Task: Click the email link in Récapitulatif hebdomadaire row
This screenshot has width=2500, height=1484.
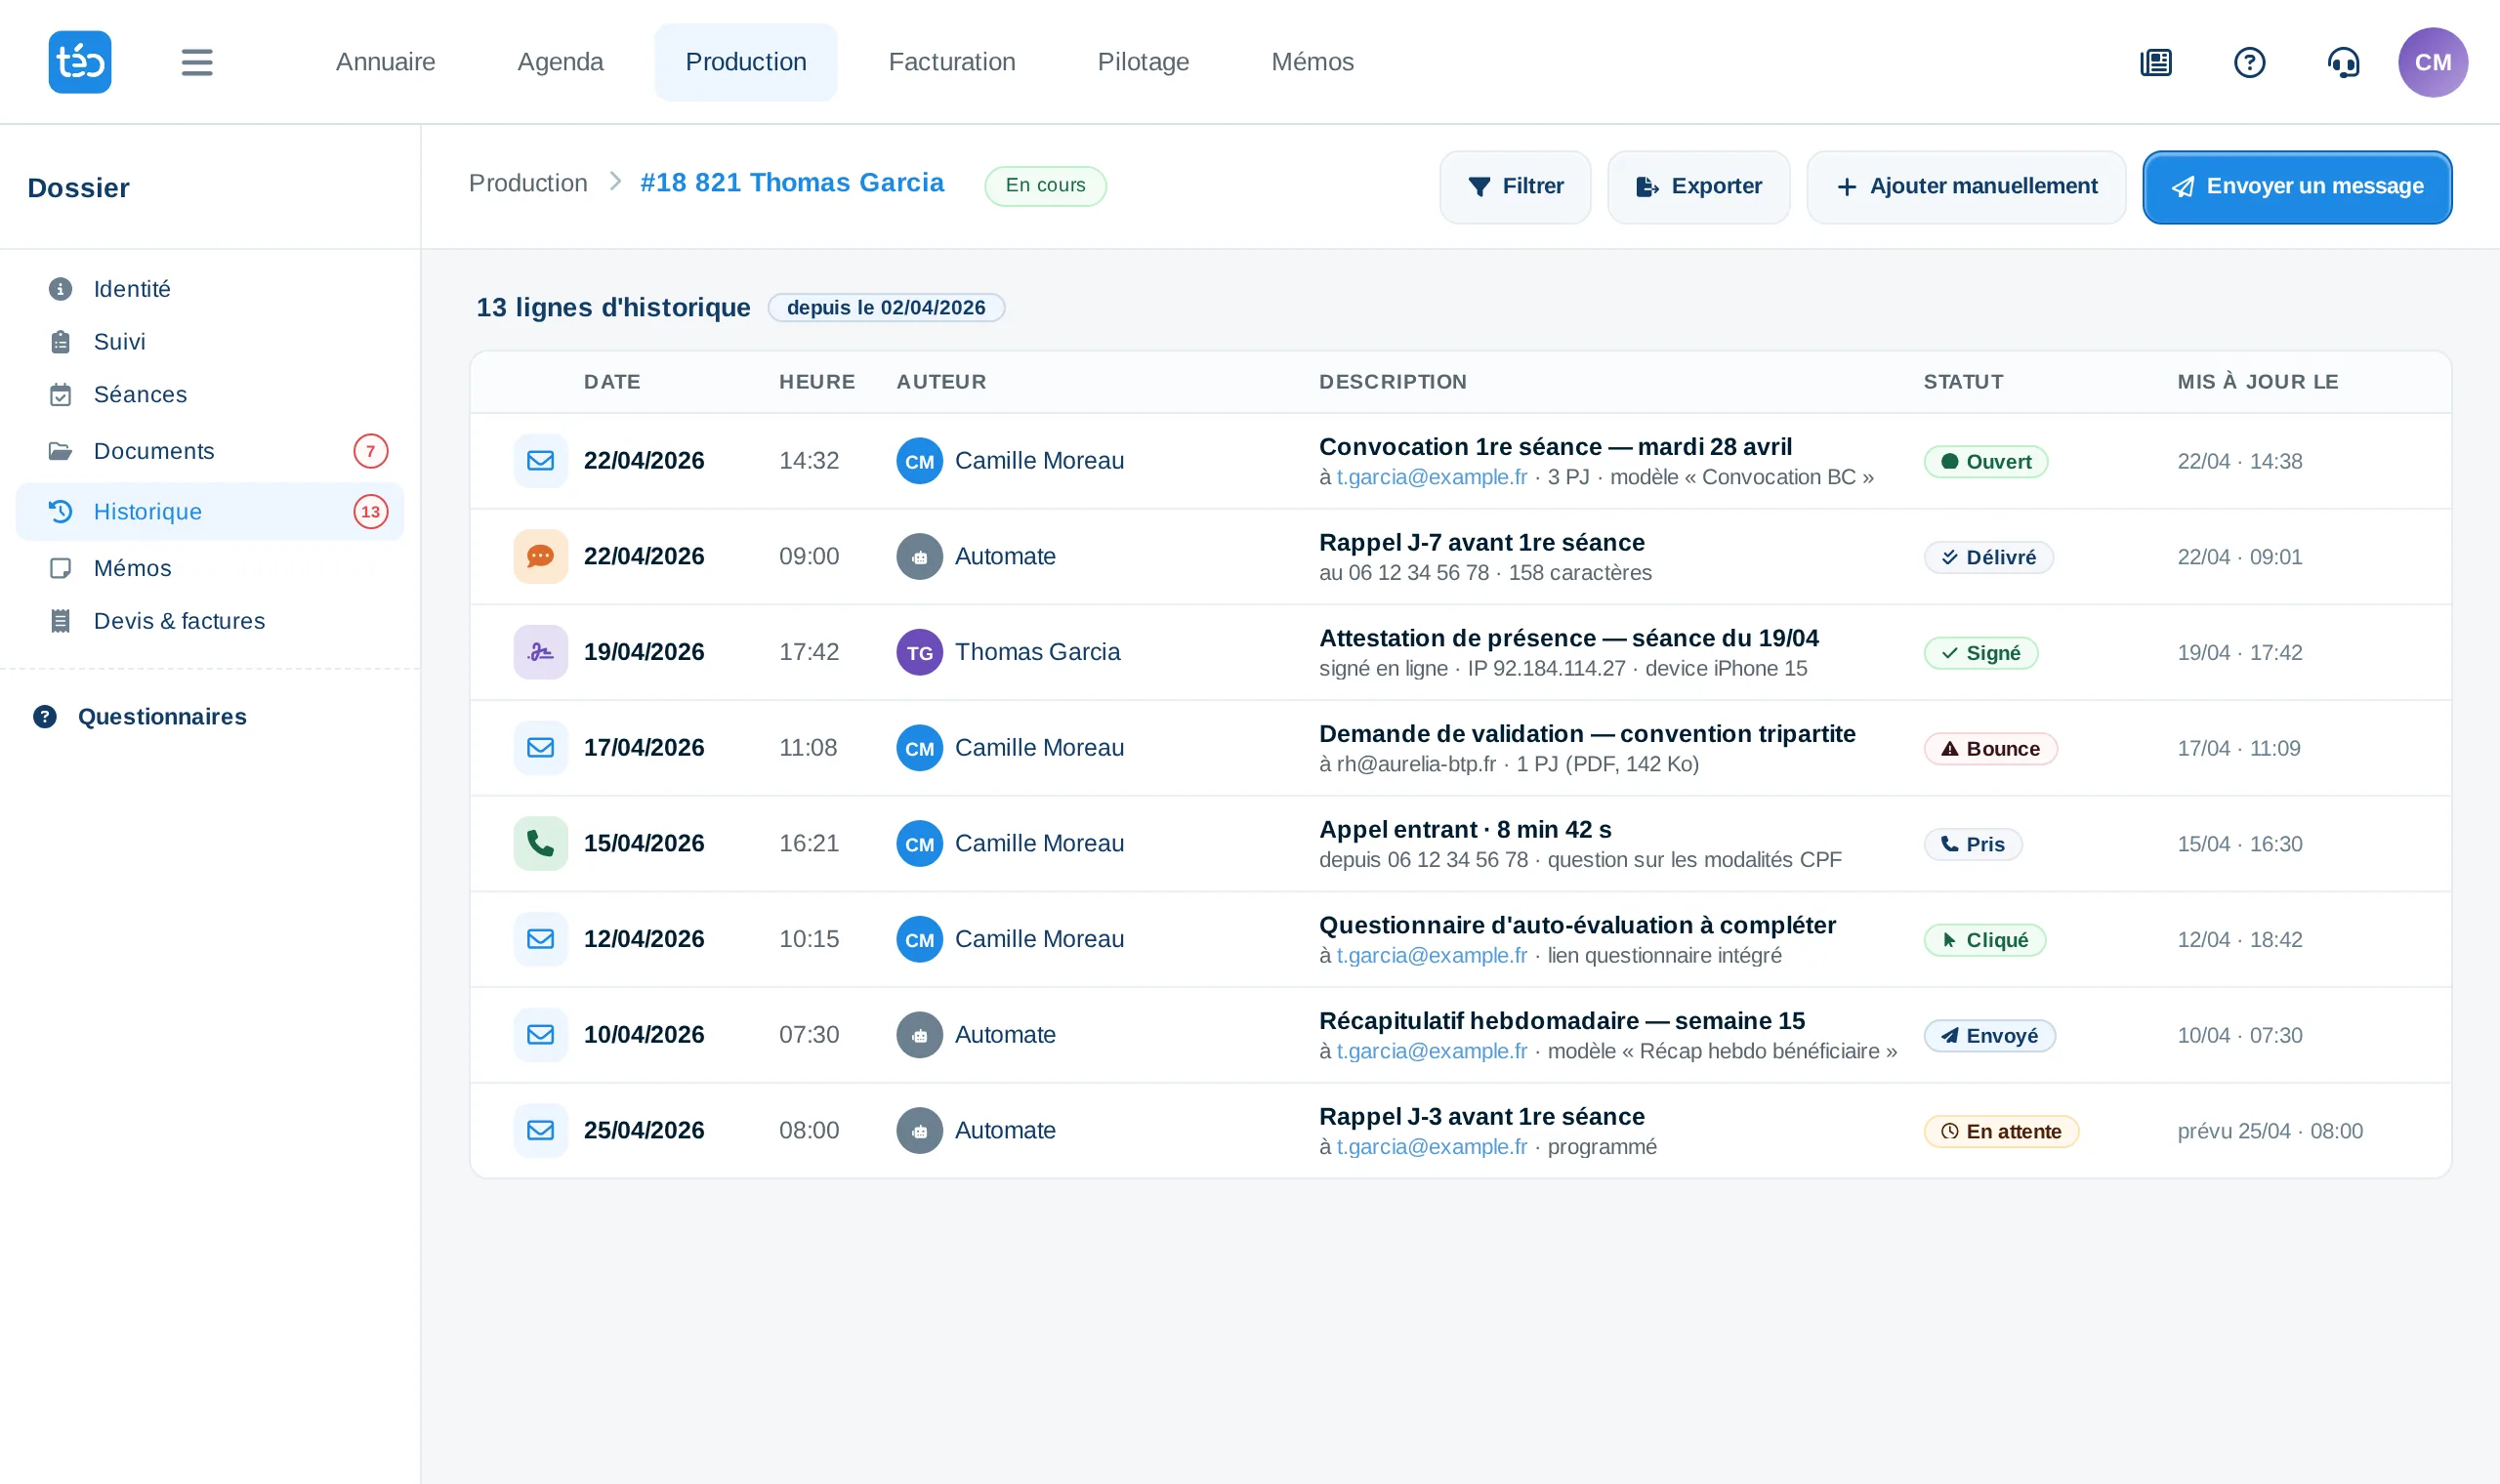Action: [1432, 1051]
